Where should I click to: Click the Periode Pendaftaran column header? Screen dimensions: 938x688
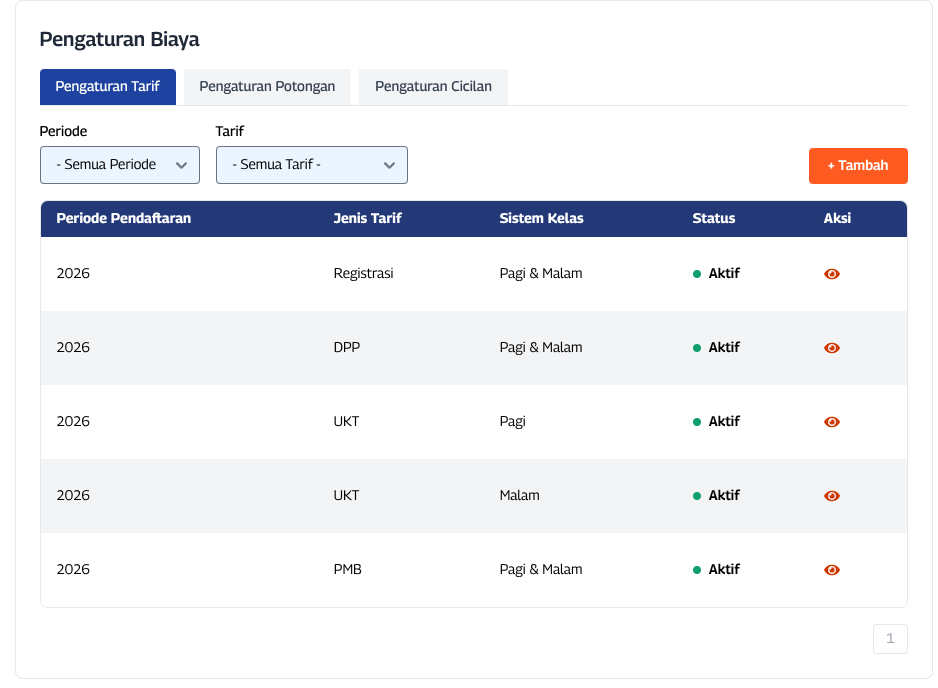123,218
